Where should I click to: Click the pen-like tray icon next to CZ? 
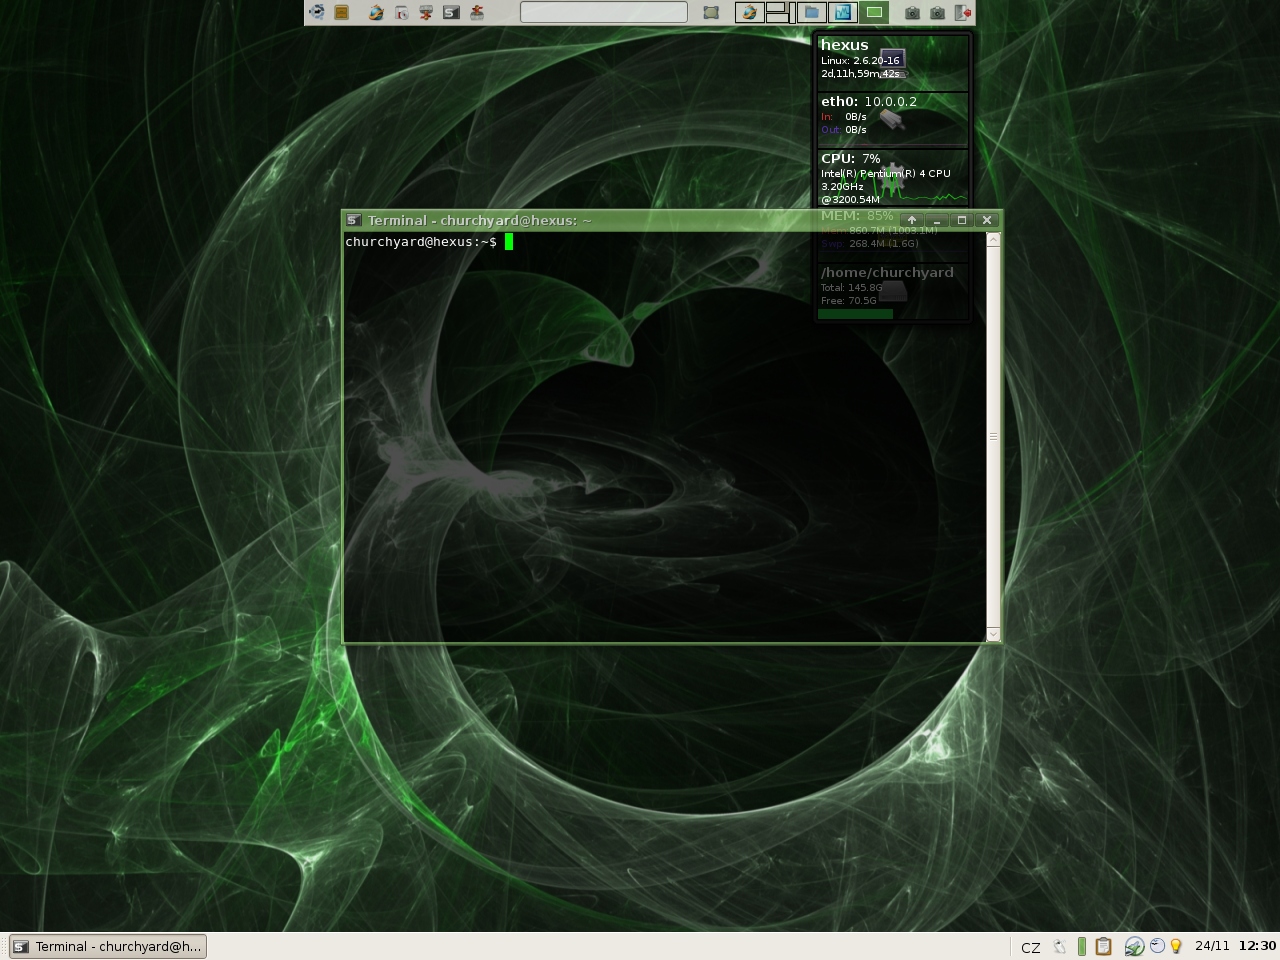[x=1059, y=946]
